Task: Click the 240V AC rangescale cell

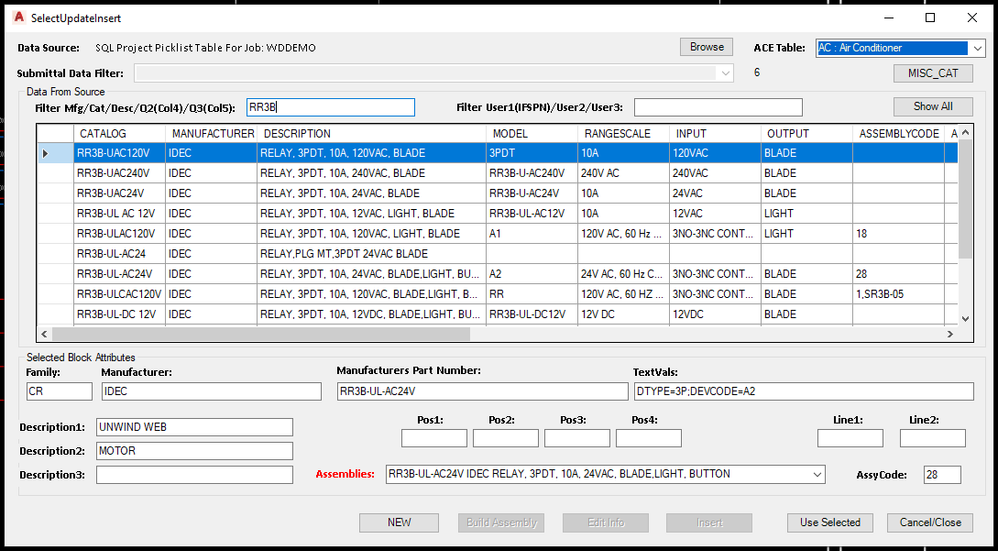Action: [624, 173]
